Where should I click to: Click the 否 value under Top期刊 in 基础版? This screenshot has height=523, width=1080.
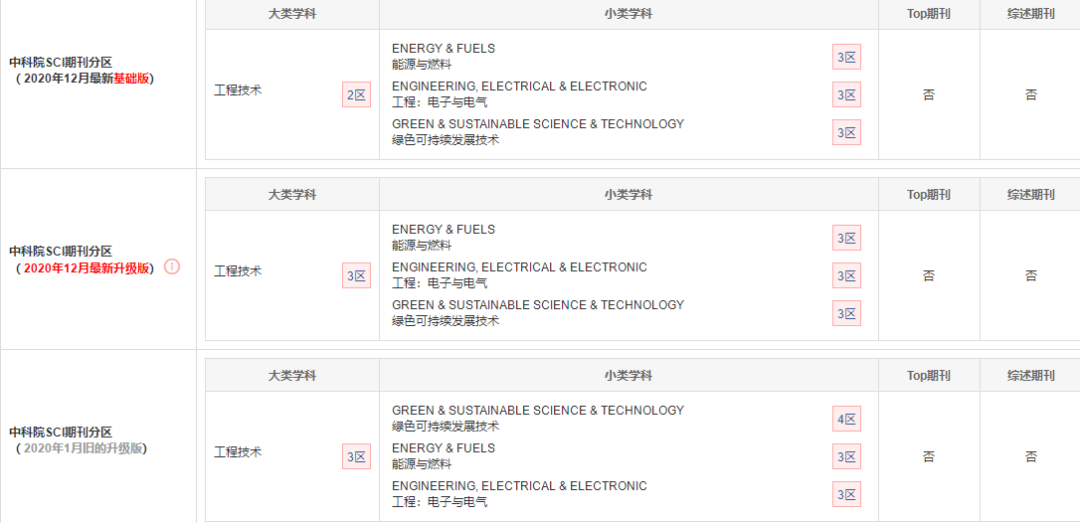click(928, 95)
